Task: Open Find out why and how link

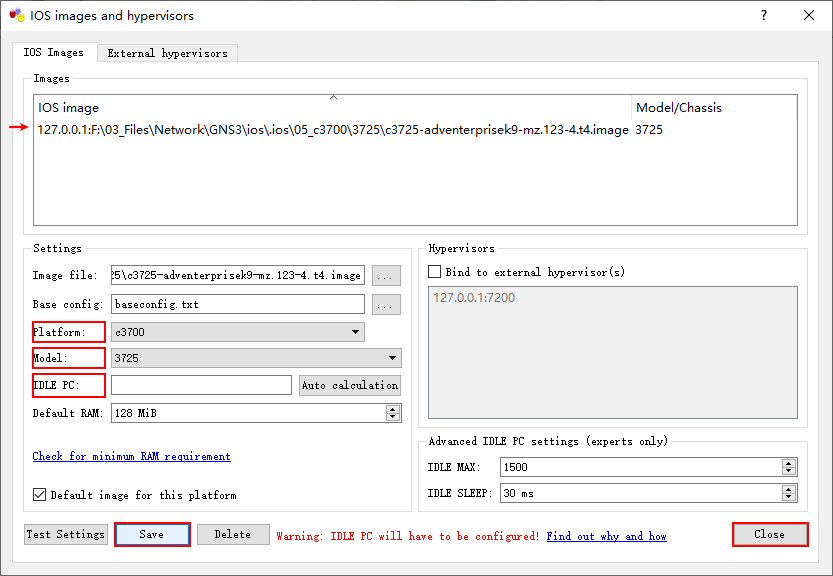Action: point(607,536)
